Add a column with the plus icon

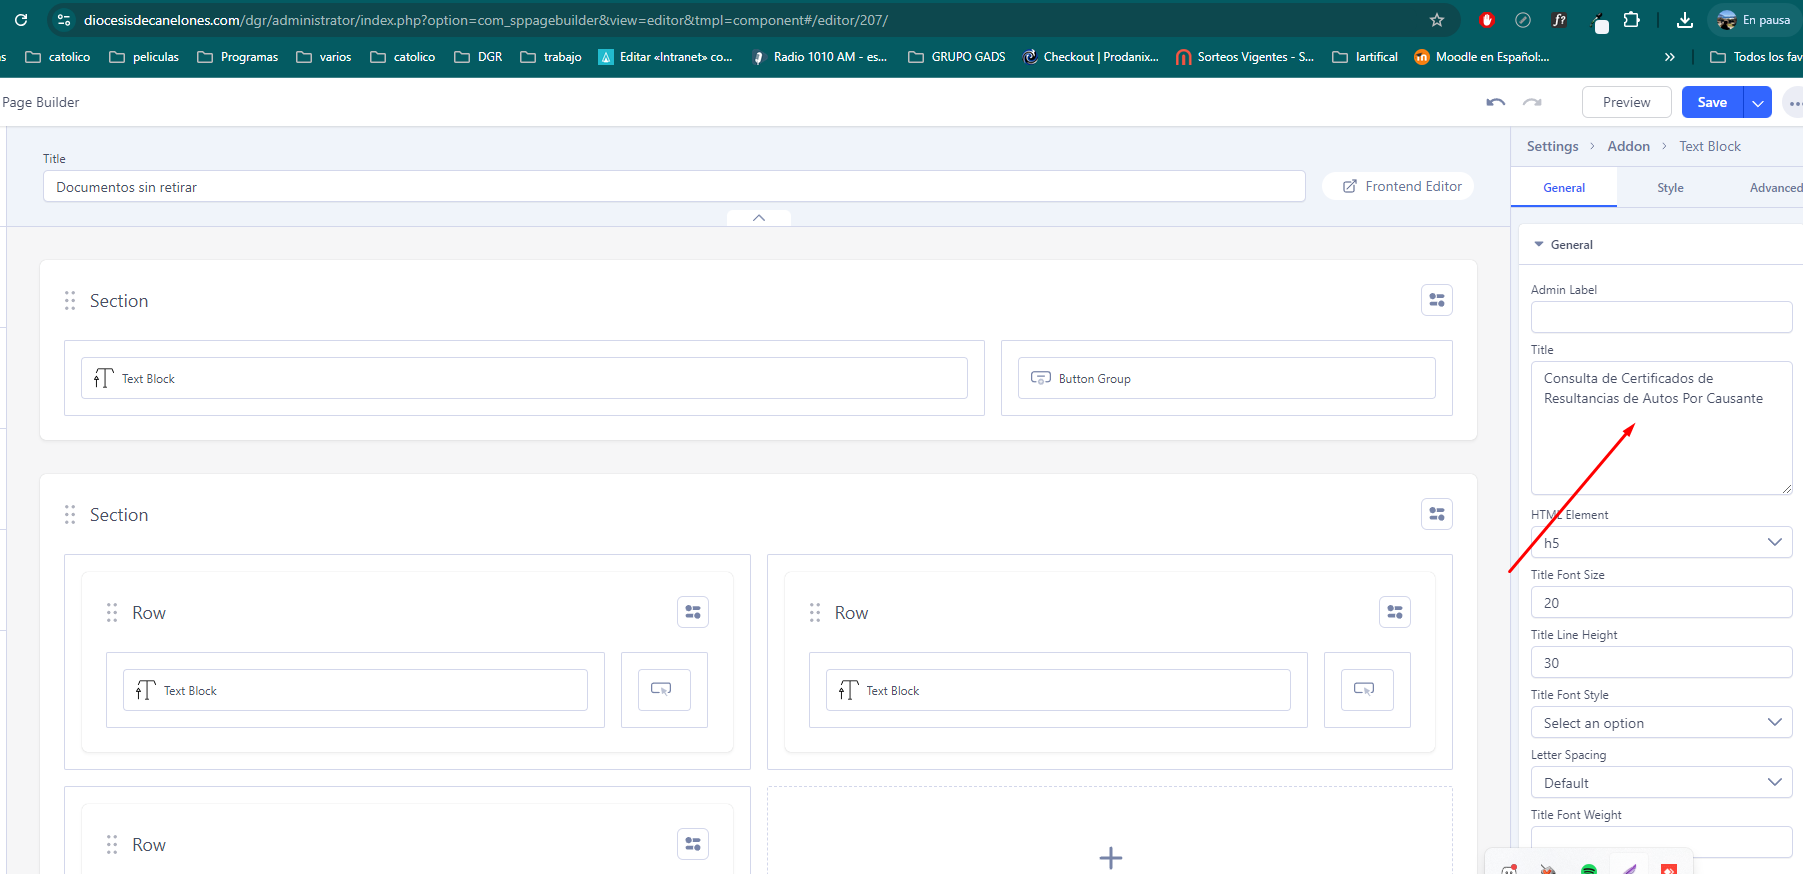click(x=1110, y=857)
